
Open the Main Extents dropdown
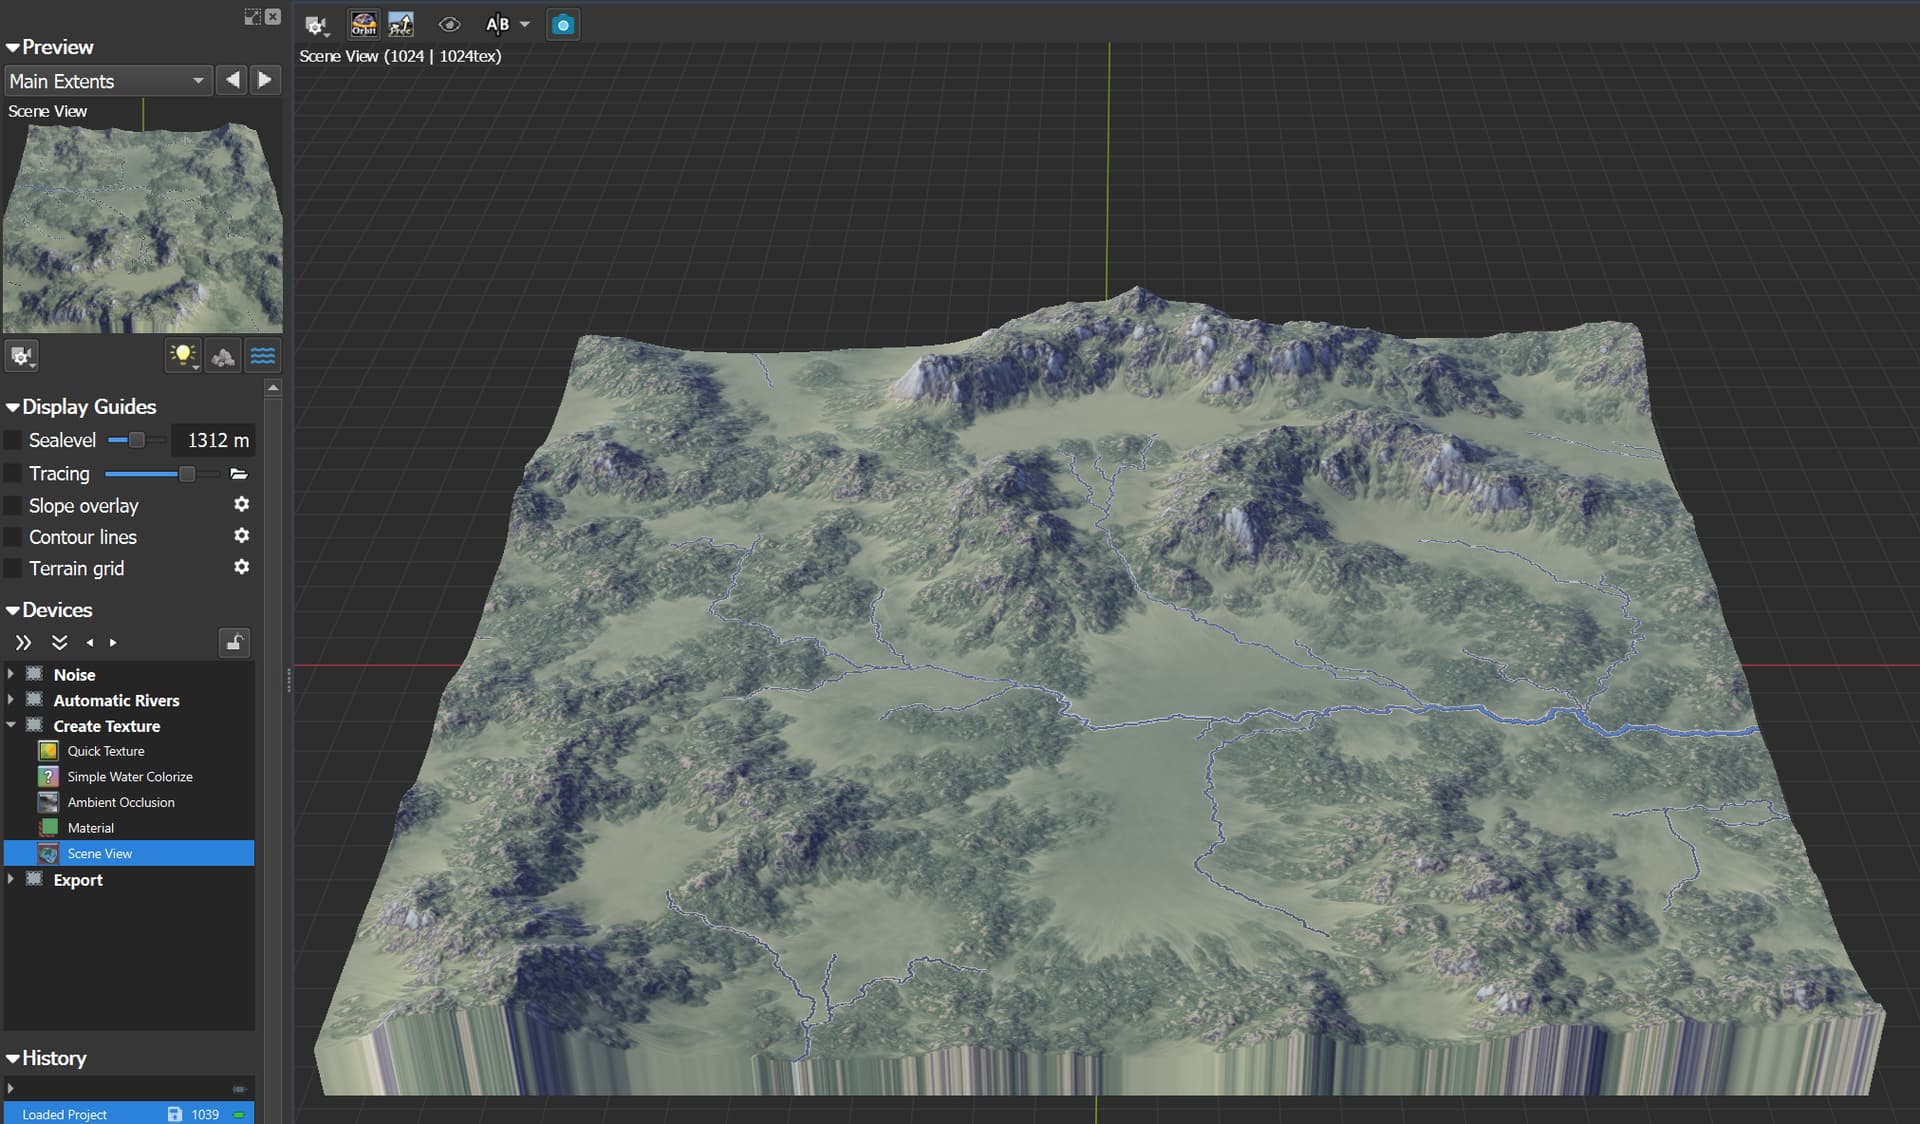pos(108,80)
